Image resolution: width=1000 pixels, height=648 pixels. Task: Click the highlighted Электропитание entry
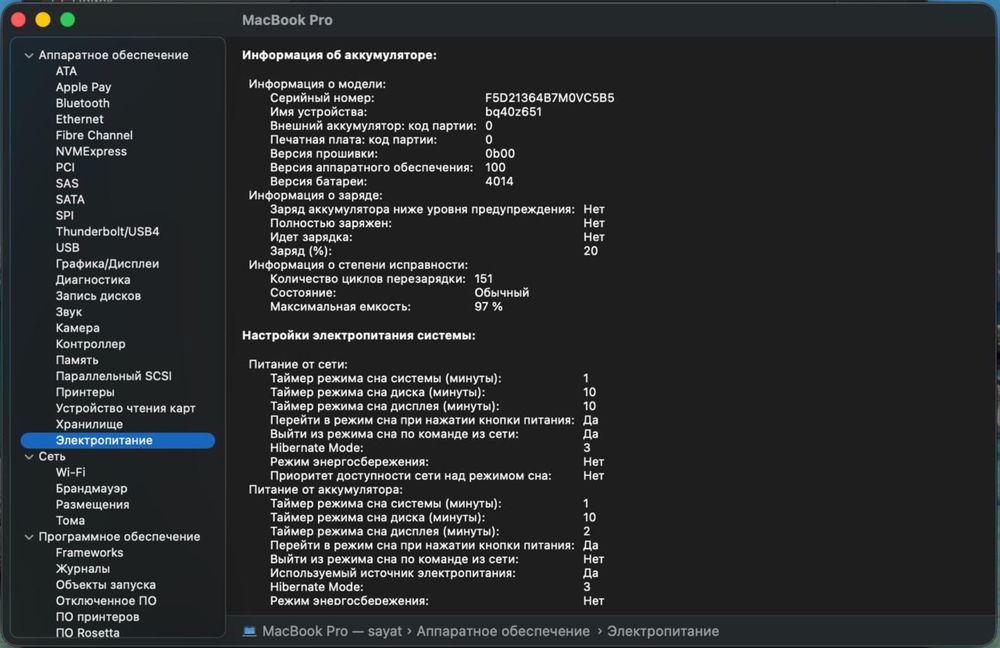tap(117, 440)
